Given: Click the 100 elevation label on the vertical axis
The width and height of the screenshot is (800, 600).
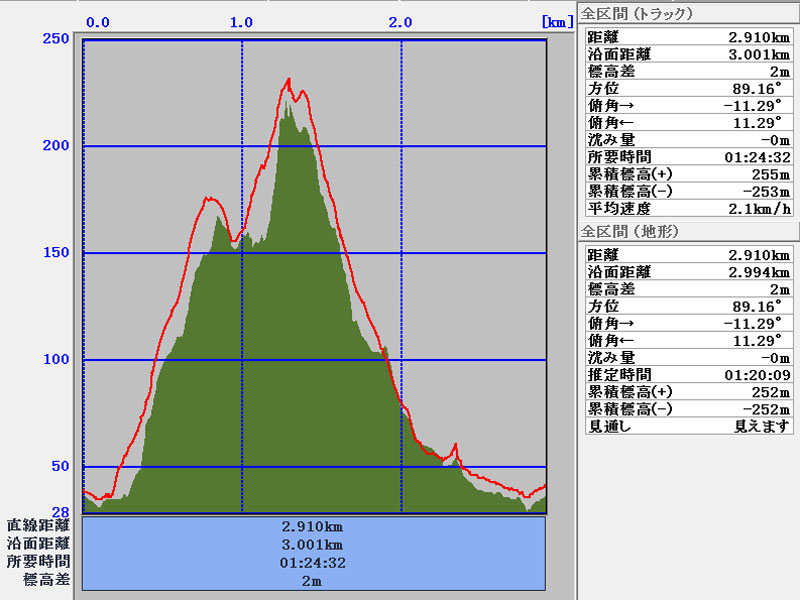Looking at the screenshot, I should pos(56,360).
